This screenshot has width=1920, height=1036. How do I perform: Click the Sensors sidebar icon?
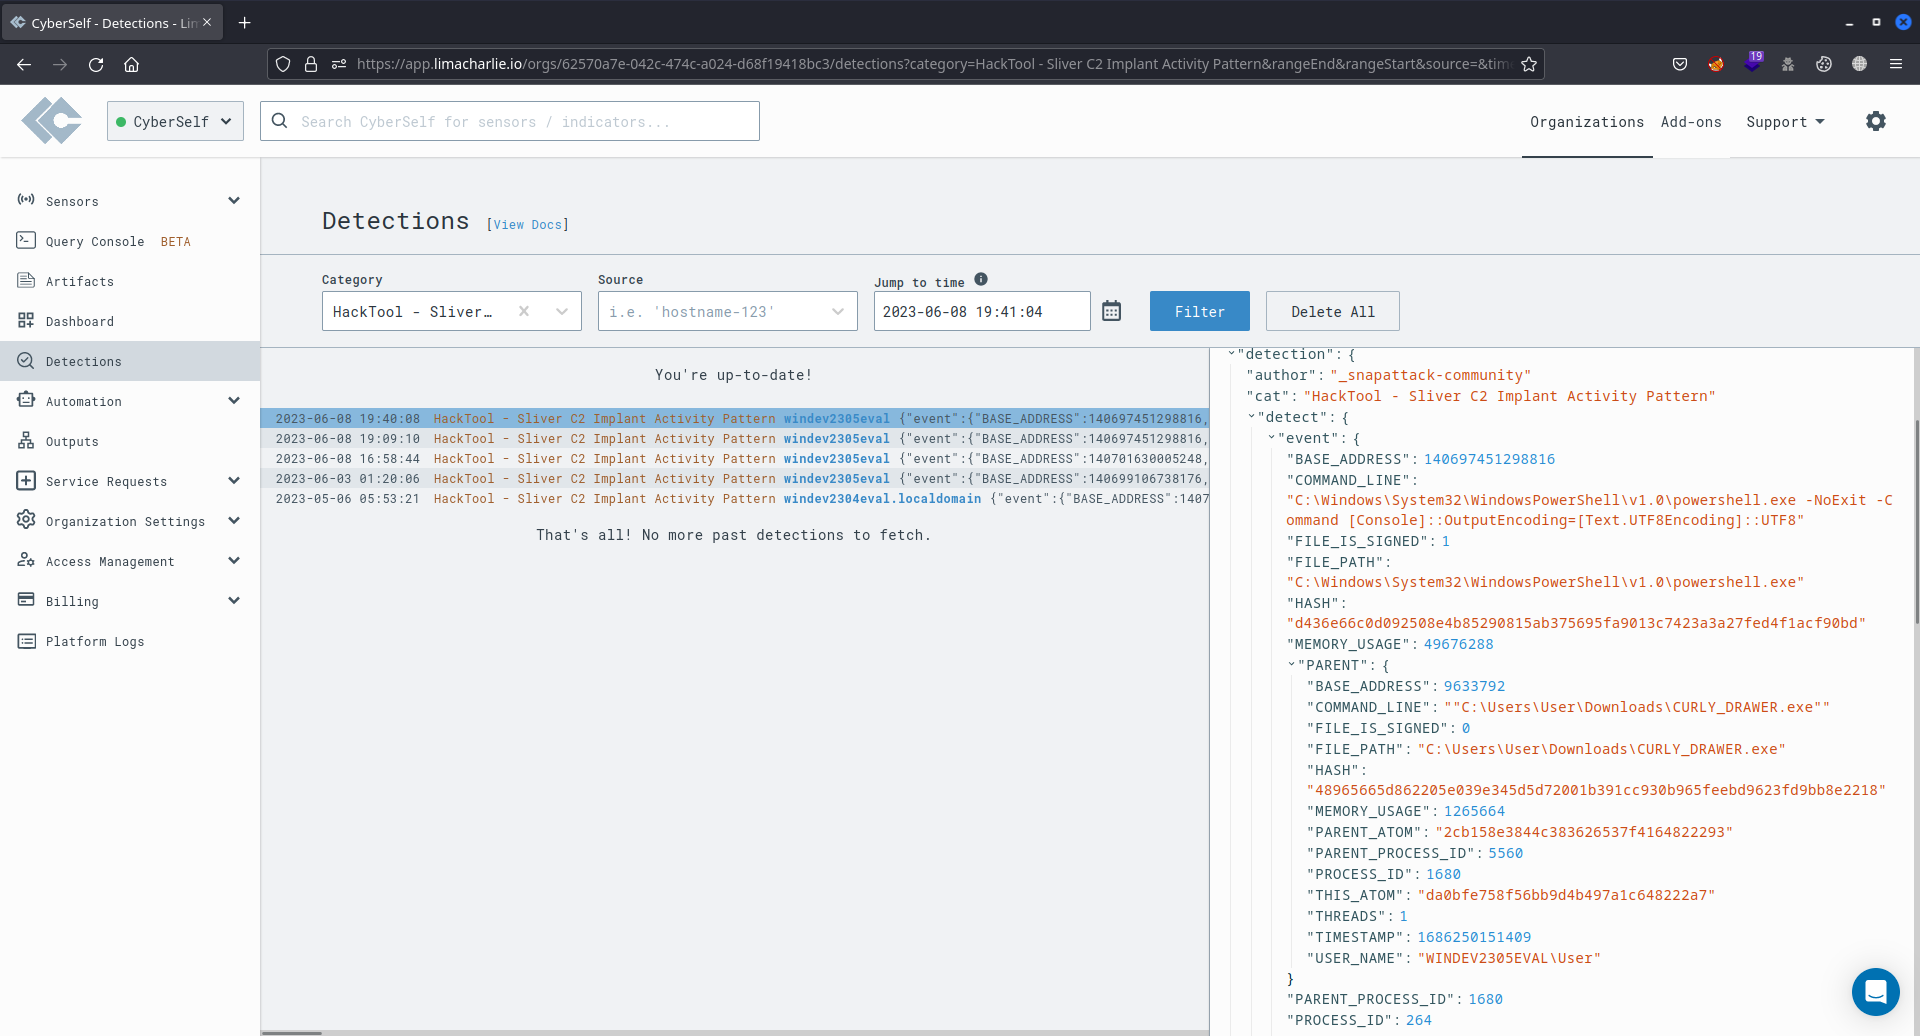[26, 200]
